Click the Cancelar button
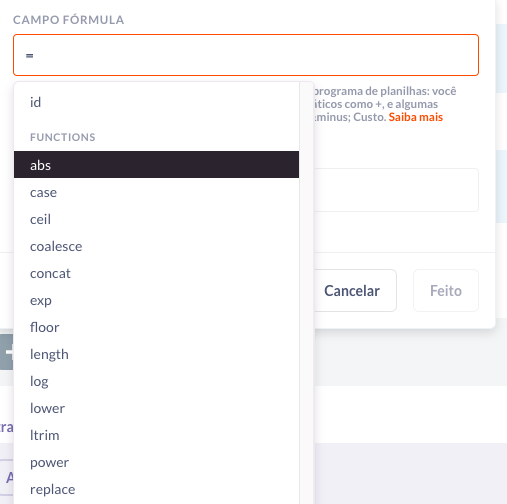This screenshot has height=504, width=507. 354,291
